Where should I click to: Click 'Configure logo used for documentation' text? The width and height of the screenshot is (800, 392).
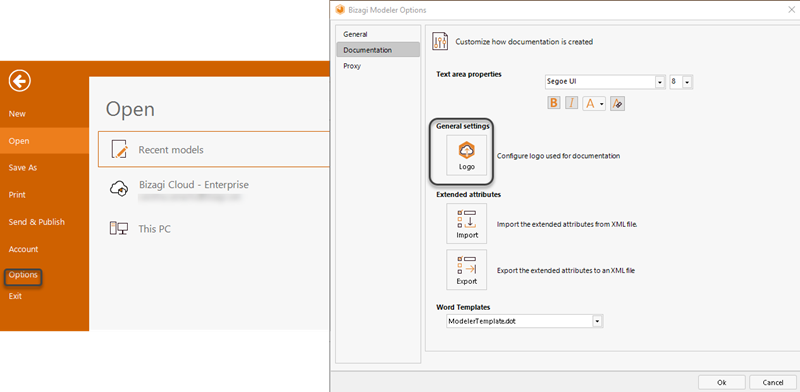click(x=559, y=156)
